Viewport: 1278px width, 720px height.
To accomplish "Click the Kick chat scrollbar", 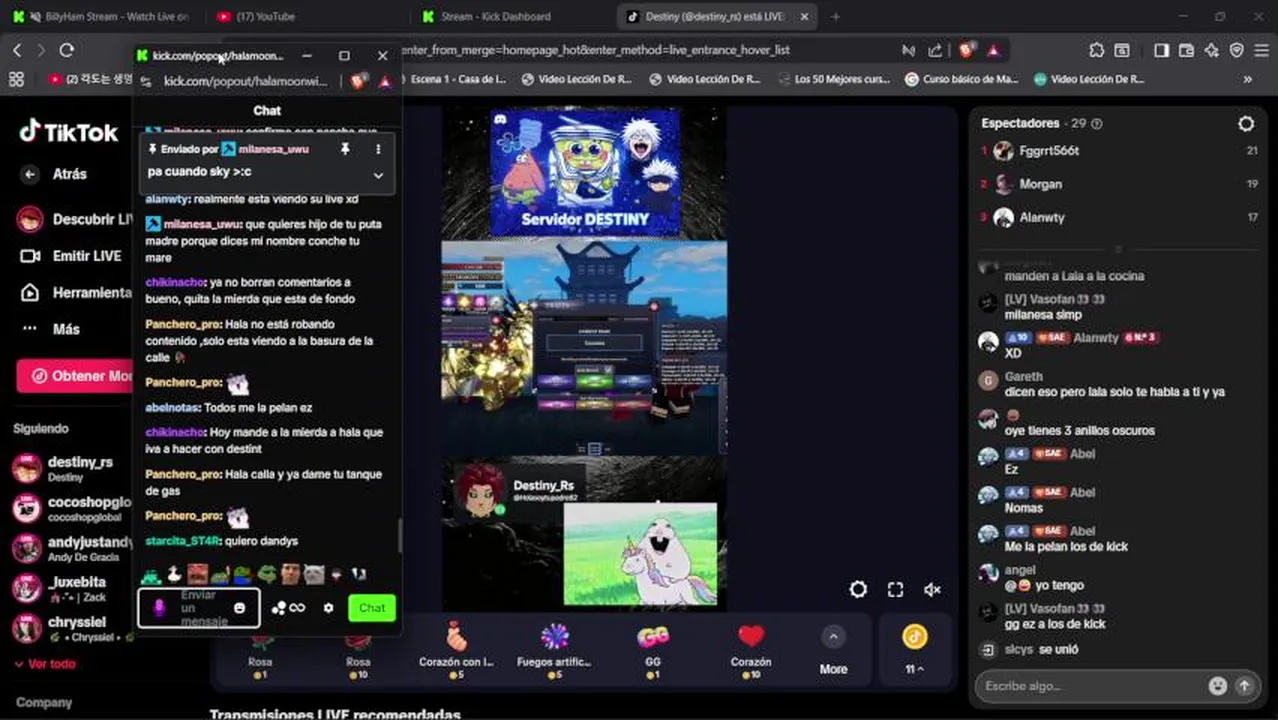I will (400, 535).
